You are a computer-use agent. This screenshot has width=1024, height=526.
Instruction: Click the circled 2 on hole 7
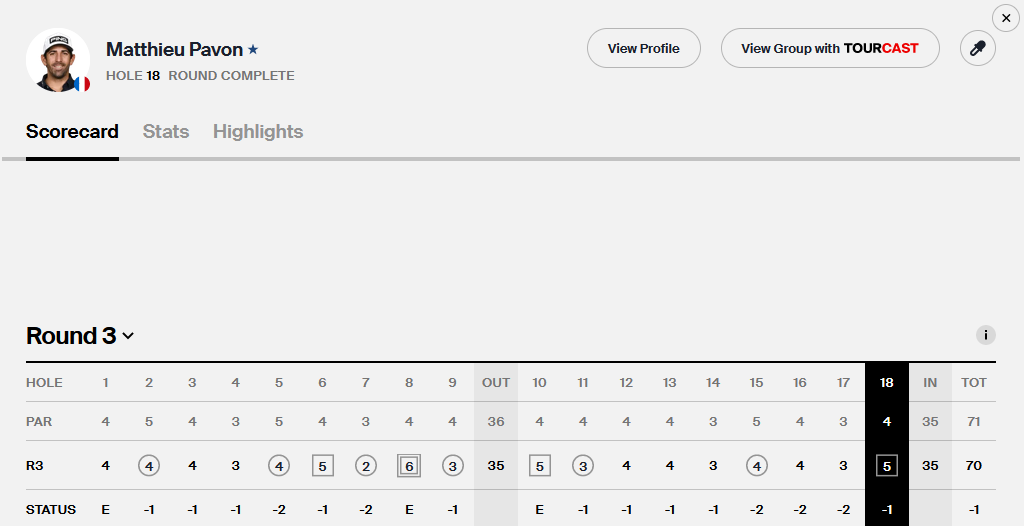[366, 465]
